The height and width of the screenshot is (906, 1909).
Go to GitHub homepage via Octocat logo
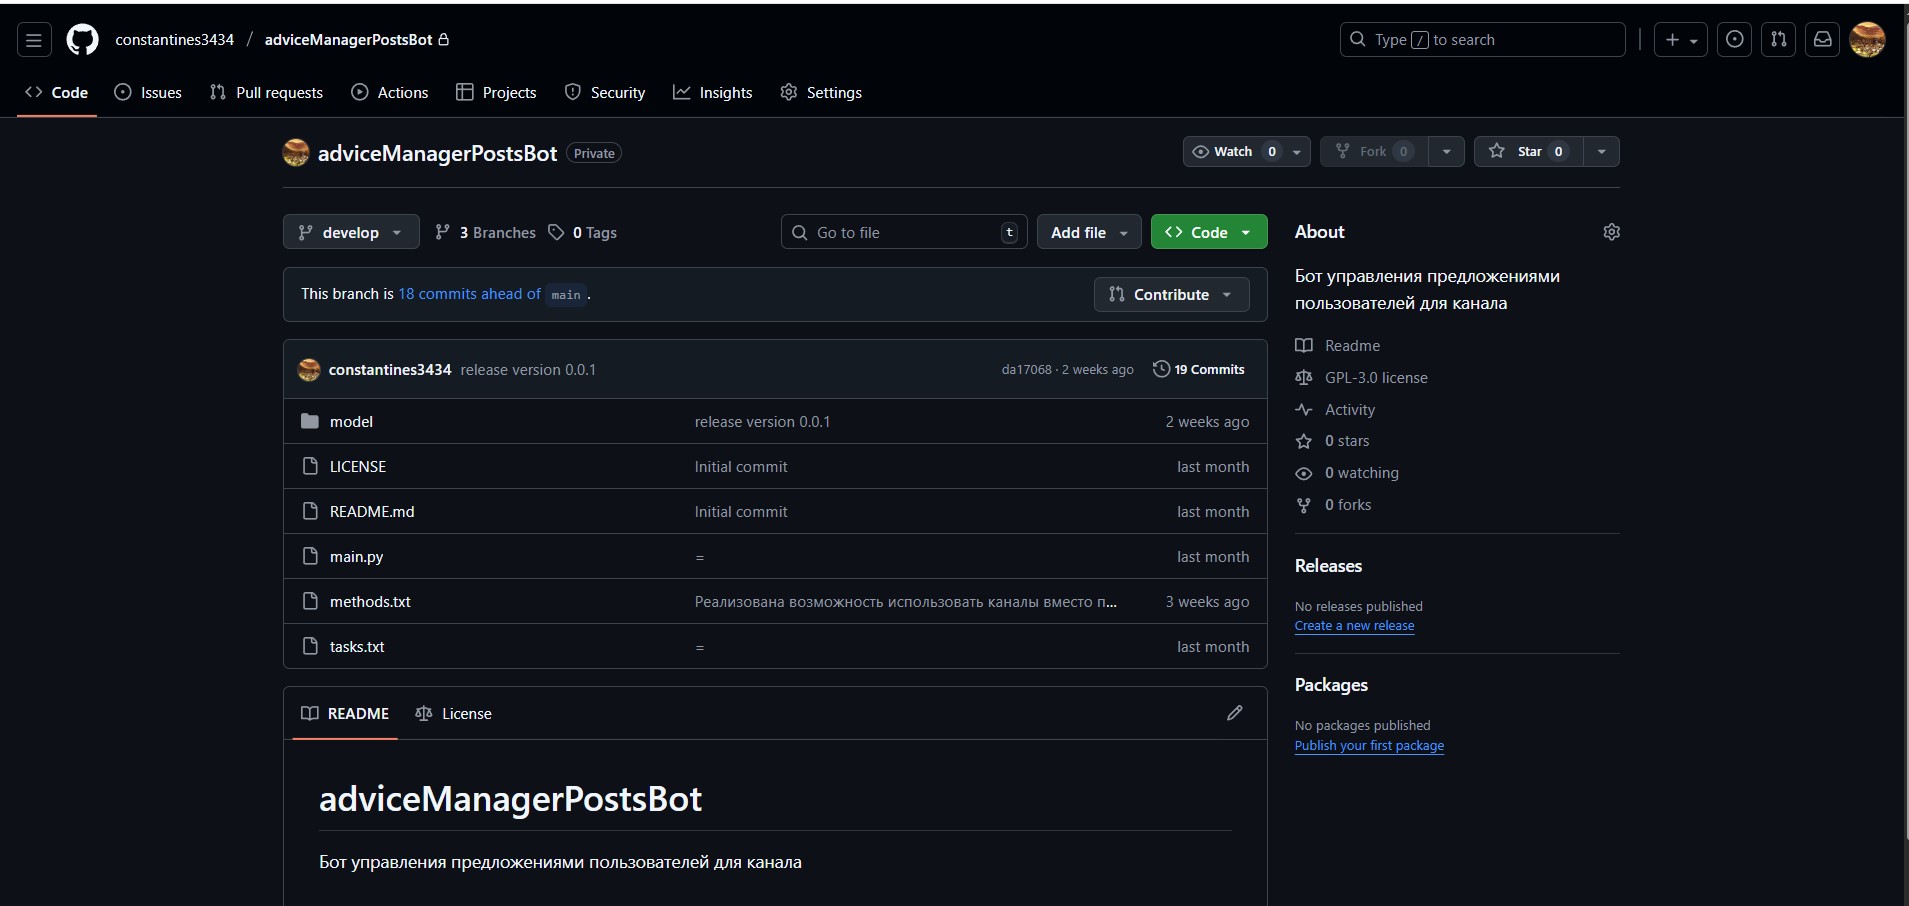[82, 40]
